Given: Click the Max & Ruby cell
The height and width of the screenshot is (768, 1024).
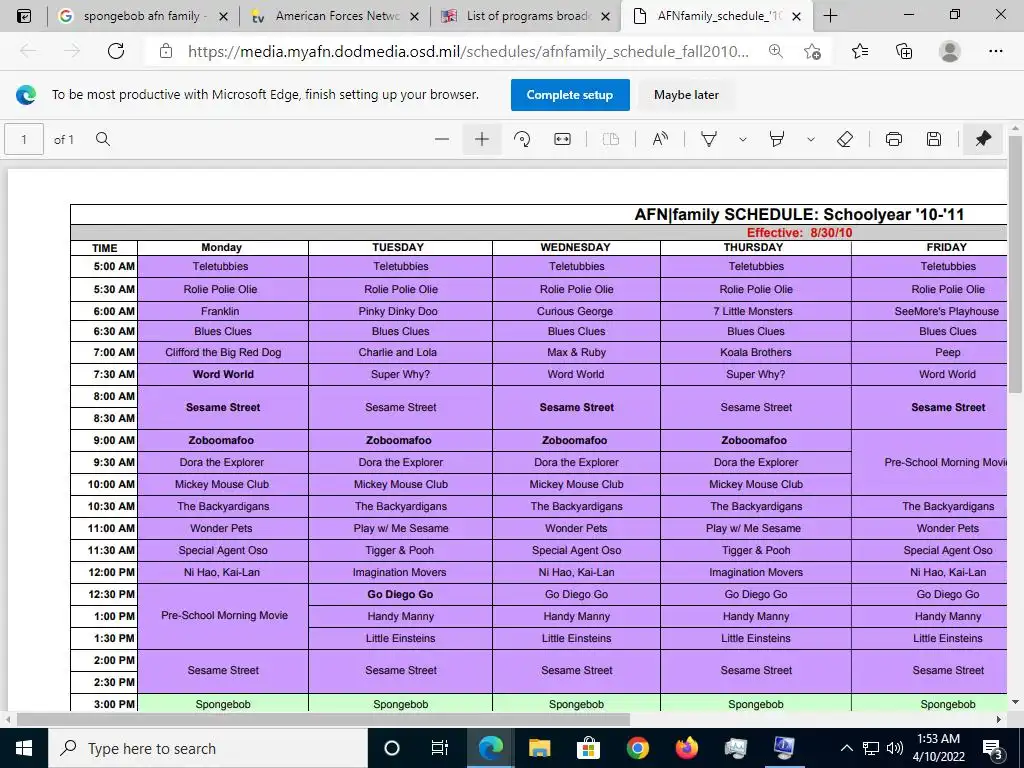Looking at the screenshot, I should (x=577, y=353).
